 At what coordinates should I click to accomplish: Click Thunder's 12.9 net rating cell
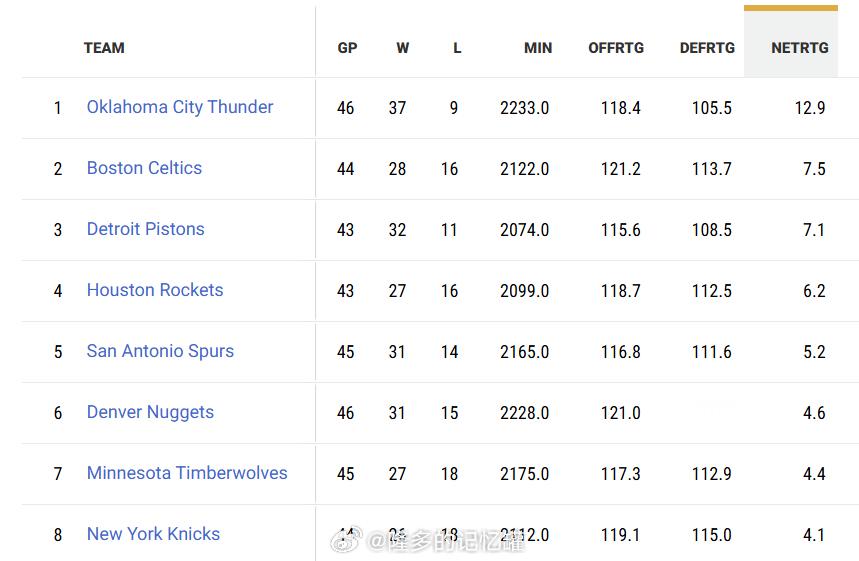pyautogui.click(x=810, y=108)
